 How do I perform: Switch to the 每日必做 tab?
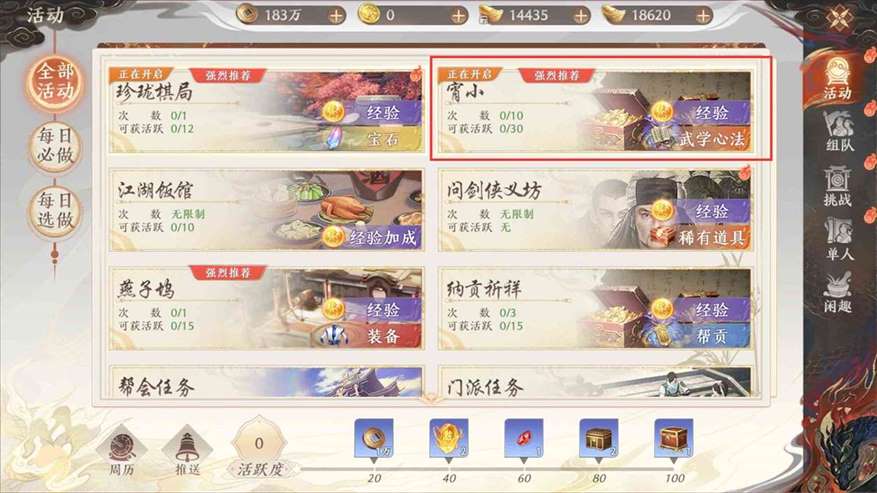coord(55,145)
